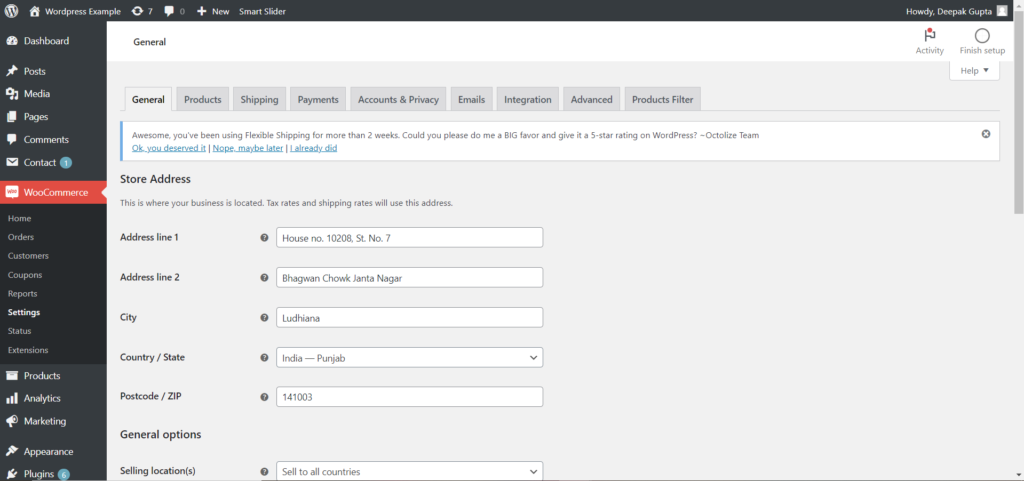The height and width of the screenshot is (481, 1024).
Task: Open the updates icon showing 7
Action: (x=137, y=11)
